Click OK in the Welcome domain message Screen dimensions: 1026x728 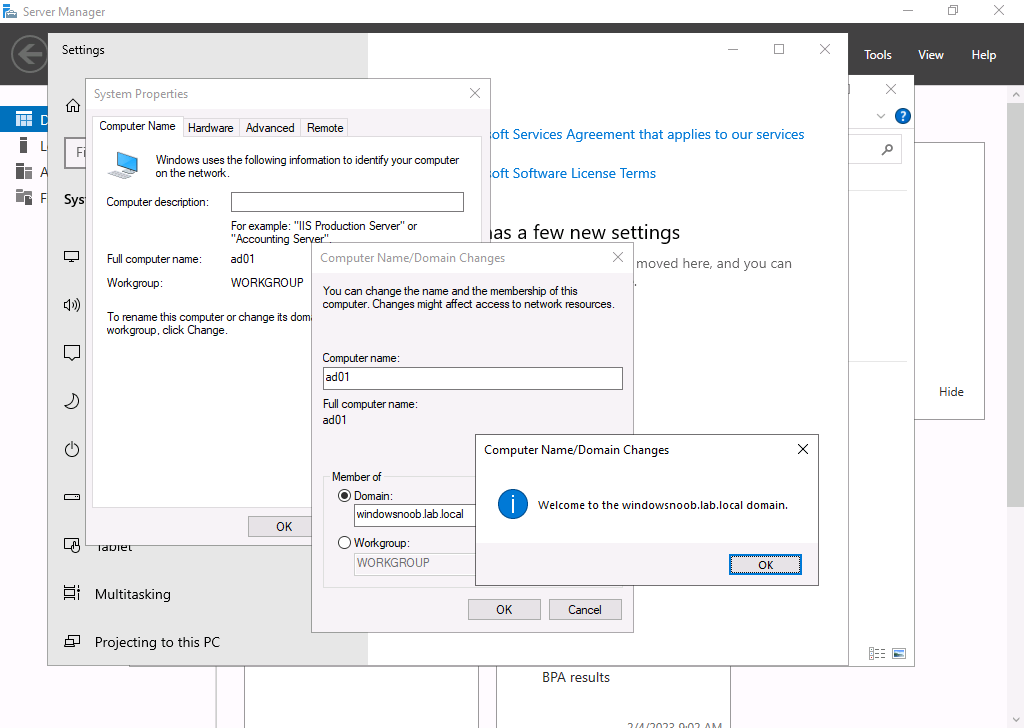(765, 564)
